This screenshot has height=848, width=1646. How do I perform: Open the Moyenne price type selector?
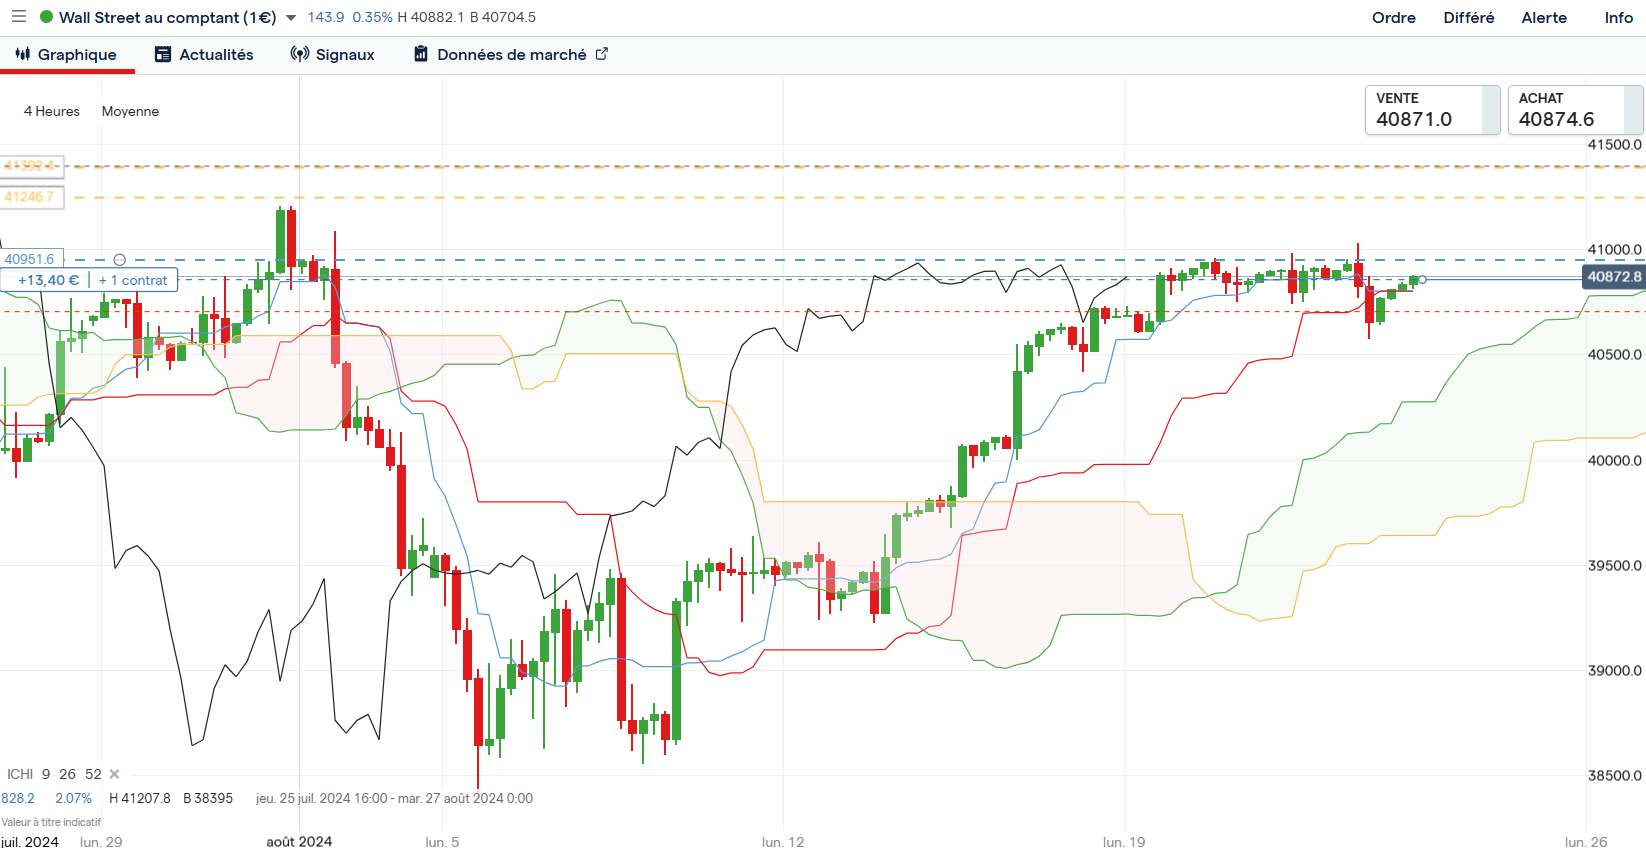[130, 111]
